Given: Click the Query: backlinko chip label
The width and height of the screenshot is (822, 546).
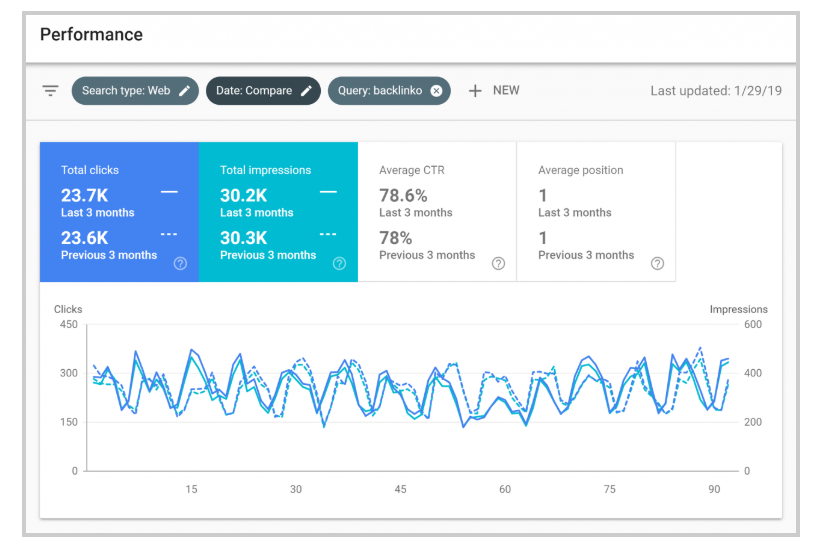Looking at the screenshot, I should point(380,91).
